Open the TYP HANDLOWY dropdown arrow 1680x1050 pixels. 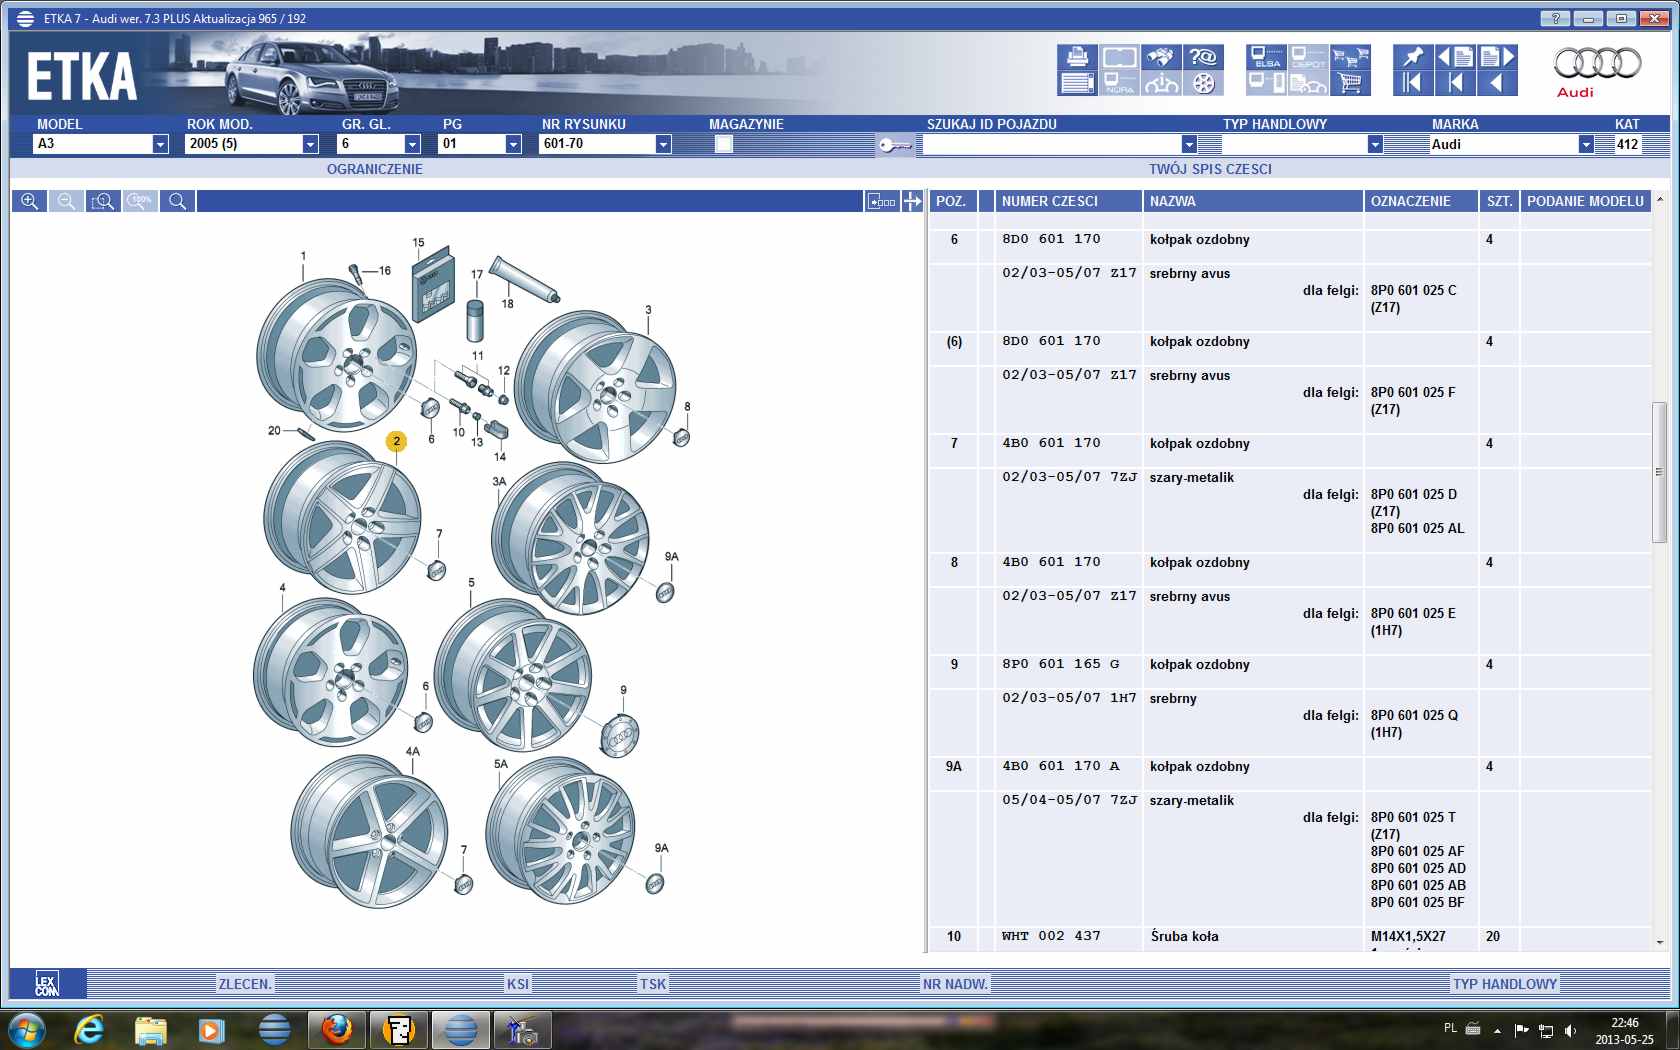click(x=1375, y=144)
